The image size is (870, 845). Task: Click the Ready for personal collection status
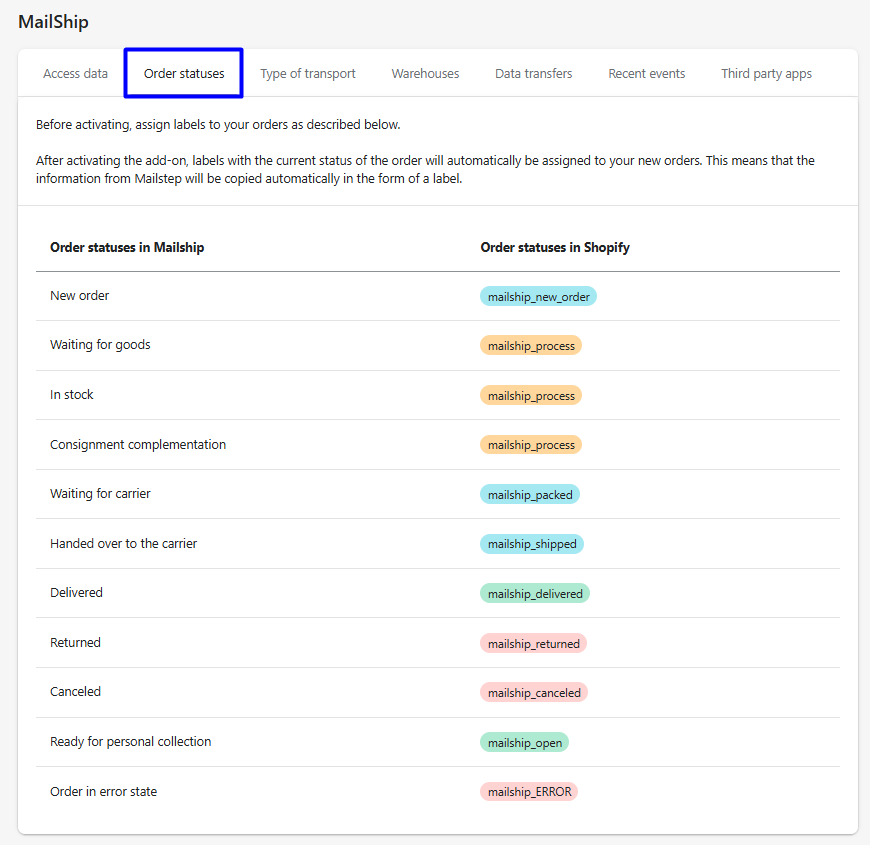pos(131,741)
